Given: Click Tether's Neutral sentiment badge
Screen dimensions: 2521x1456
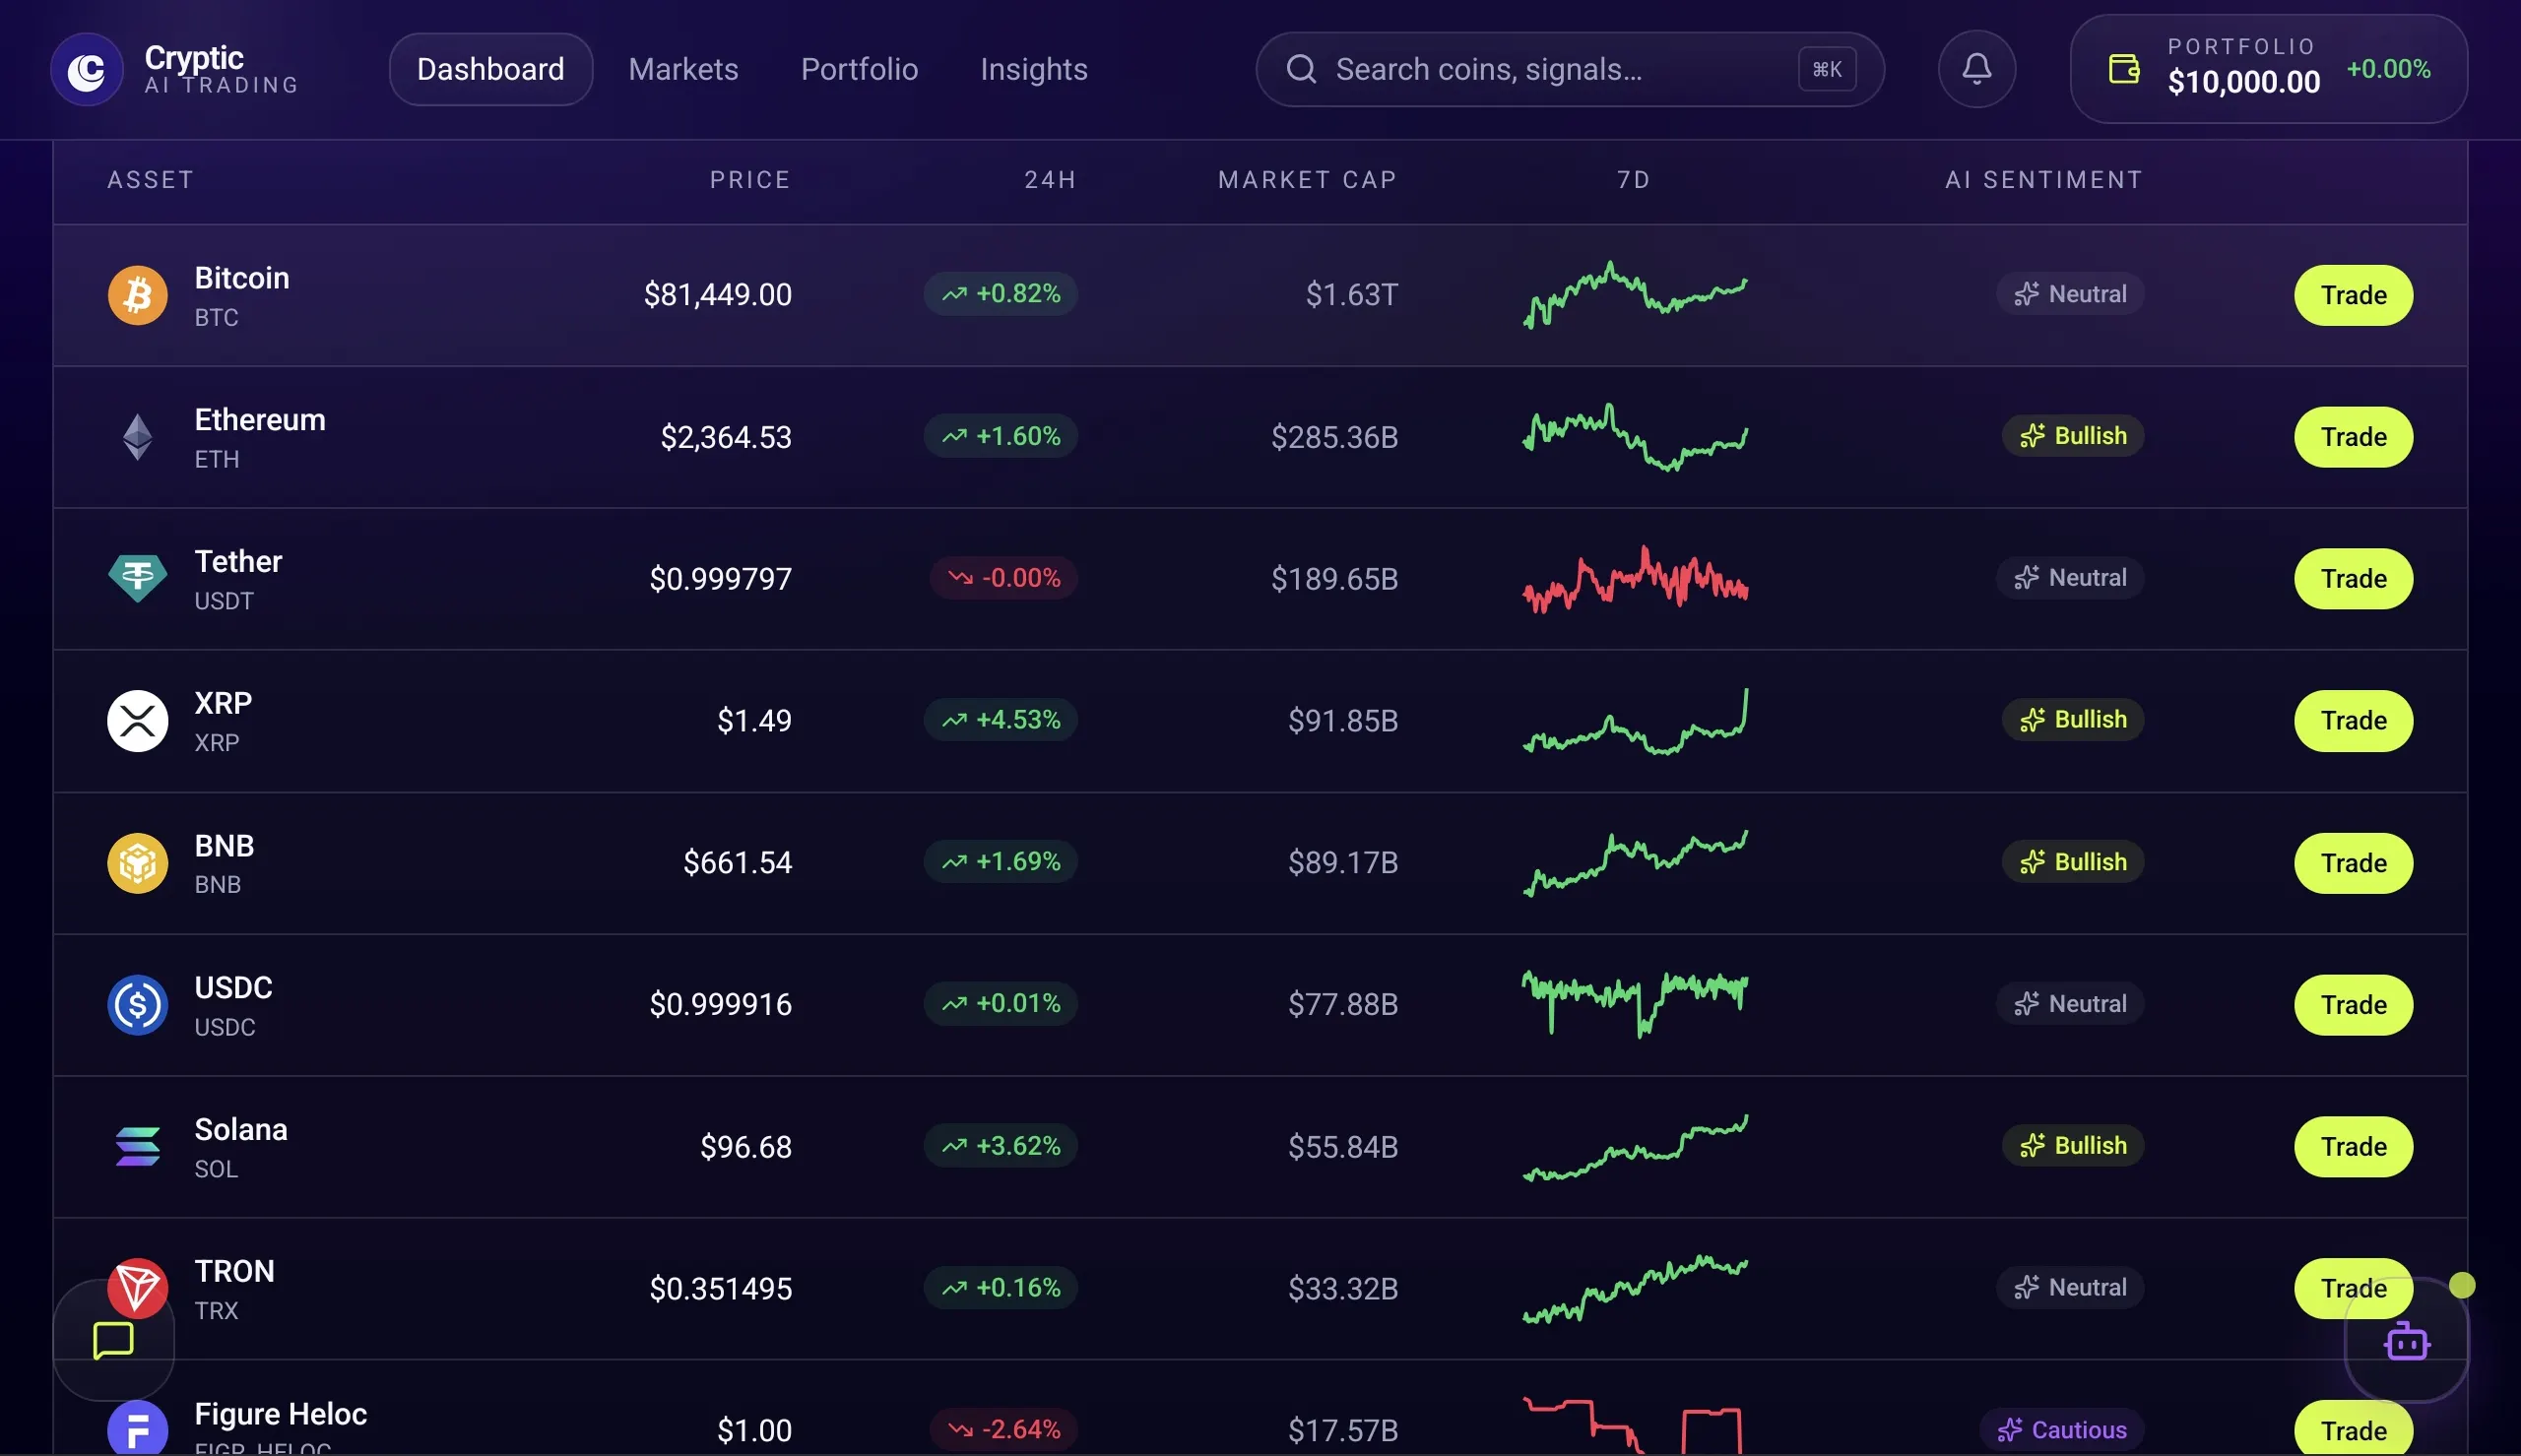Looking at the screenshot, I should click(2070, 578).
